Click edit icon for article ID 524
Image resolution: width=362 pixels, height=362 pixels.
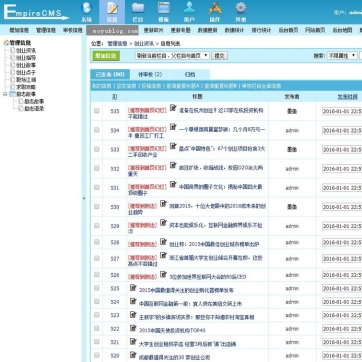point(133,301)
